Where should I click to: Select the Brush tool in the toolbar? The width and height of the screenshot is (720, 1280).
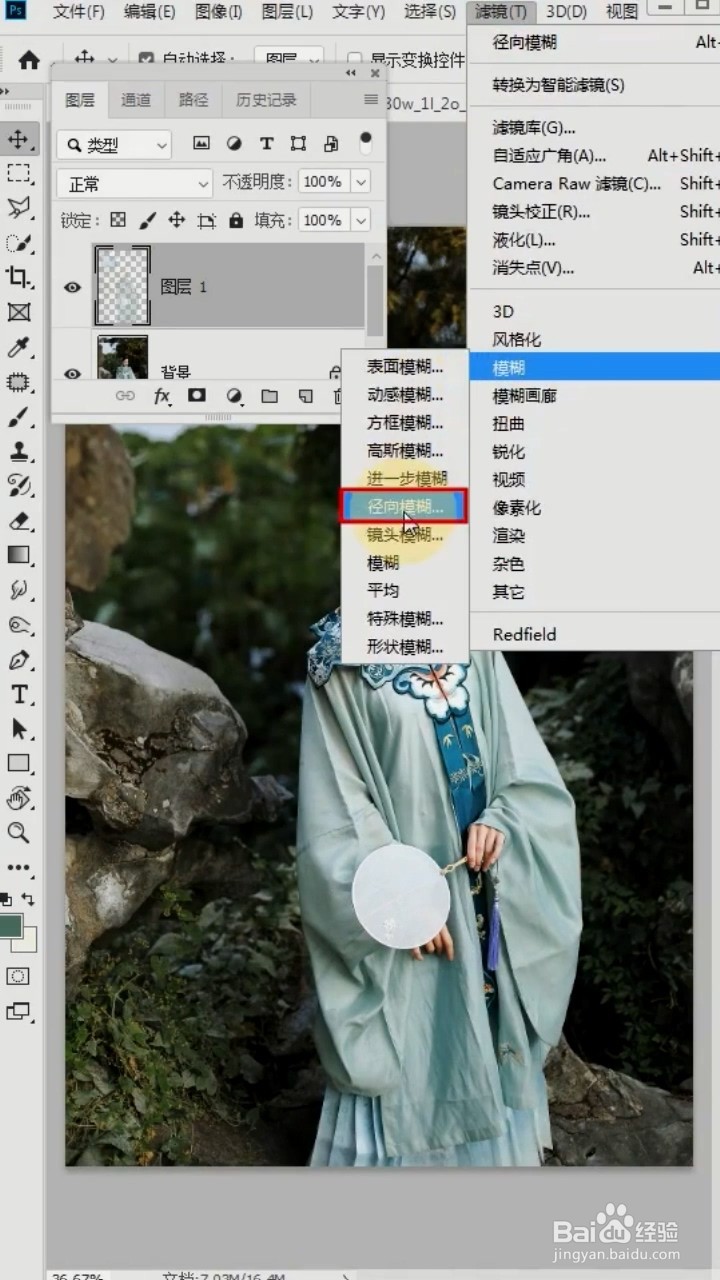pyautogui.click(x=19, y=416)
